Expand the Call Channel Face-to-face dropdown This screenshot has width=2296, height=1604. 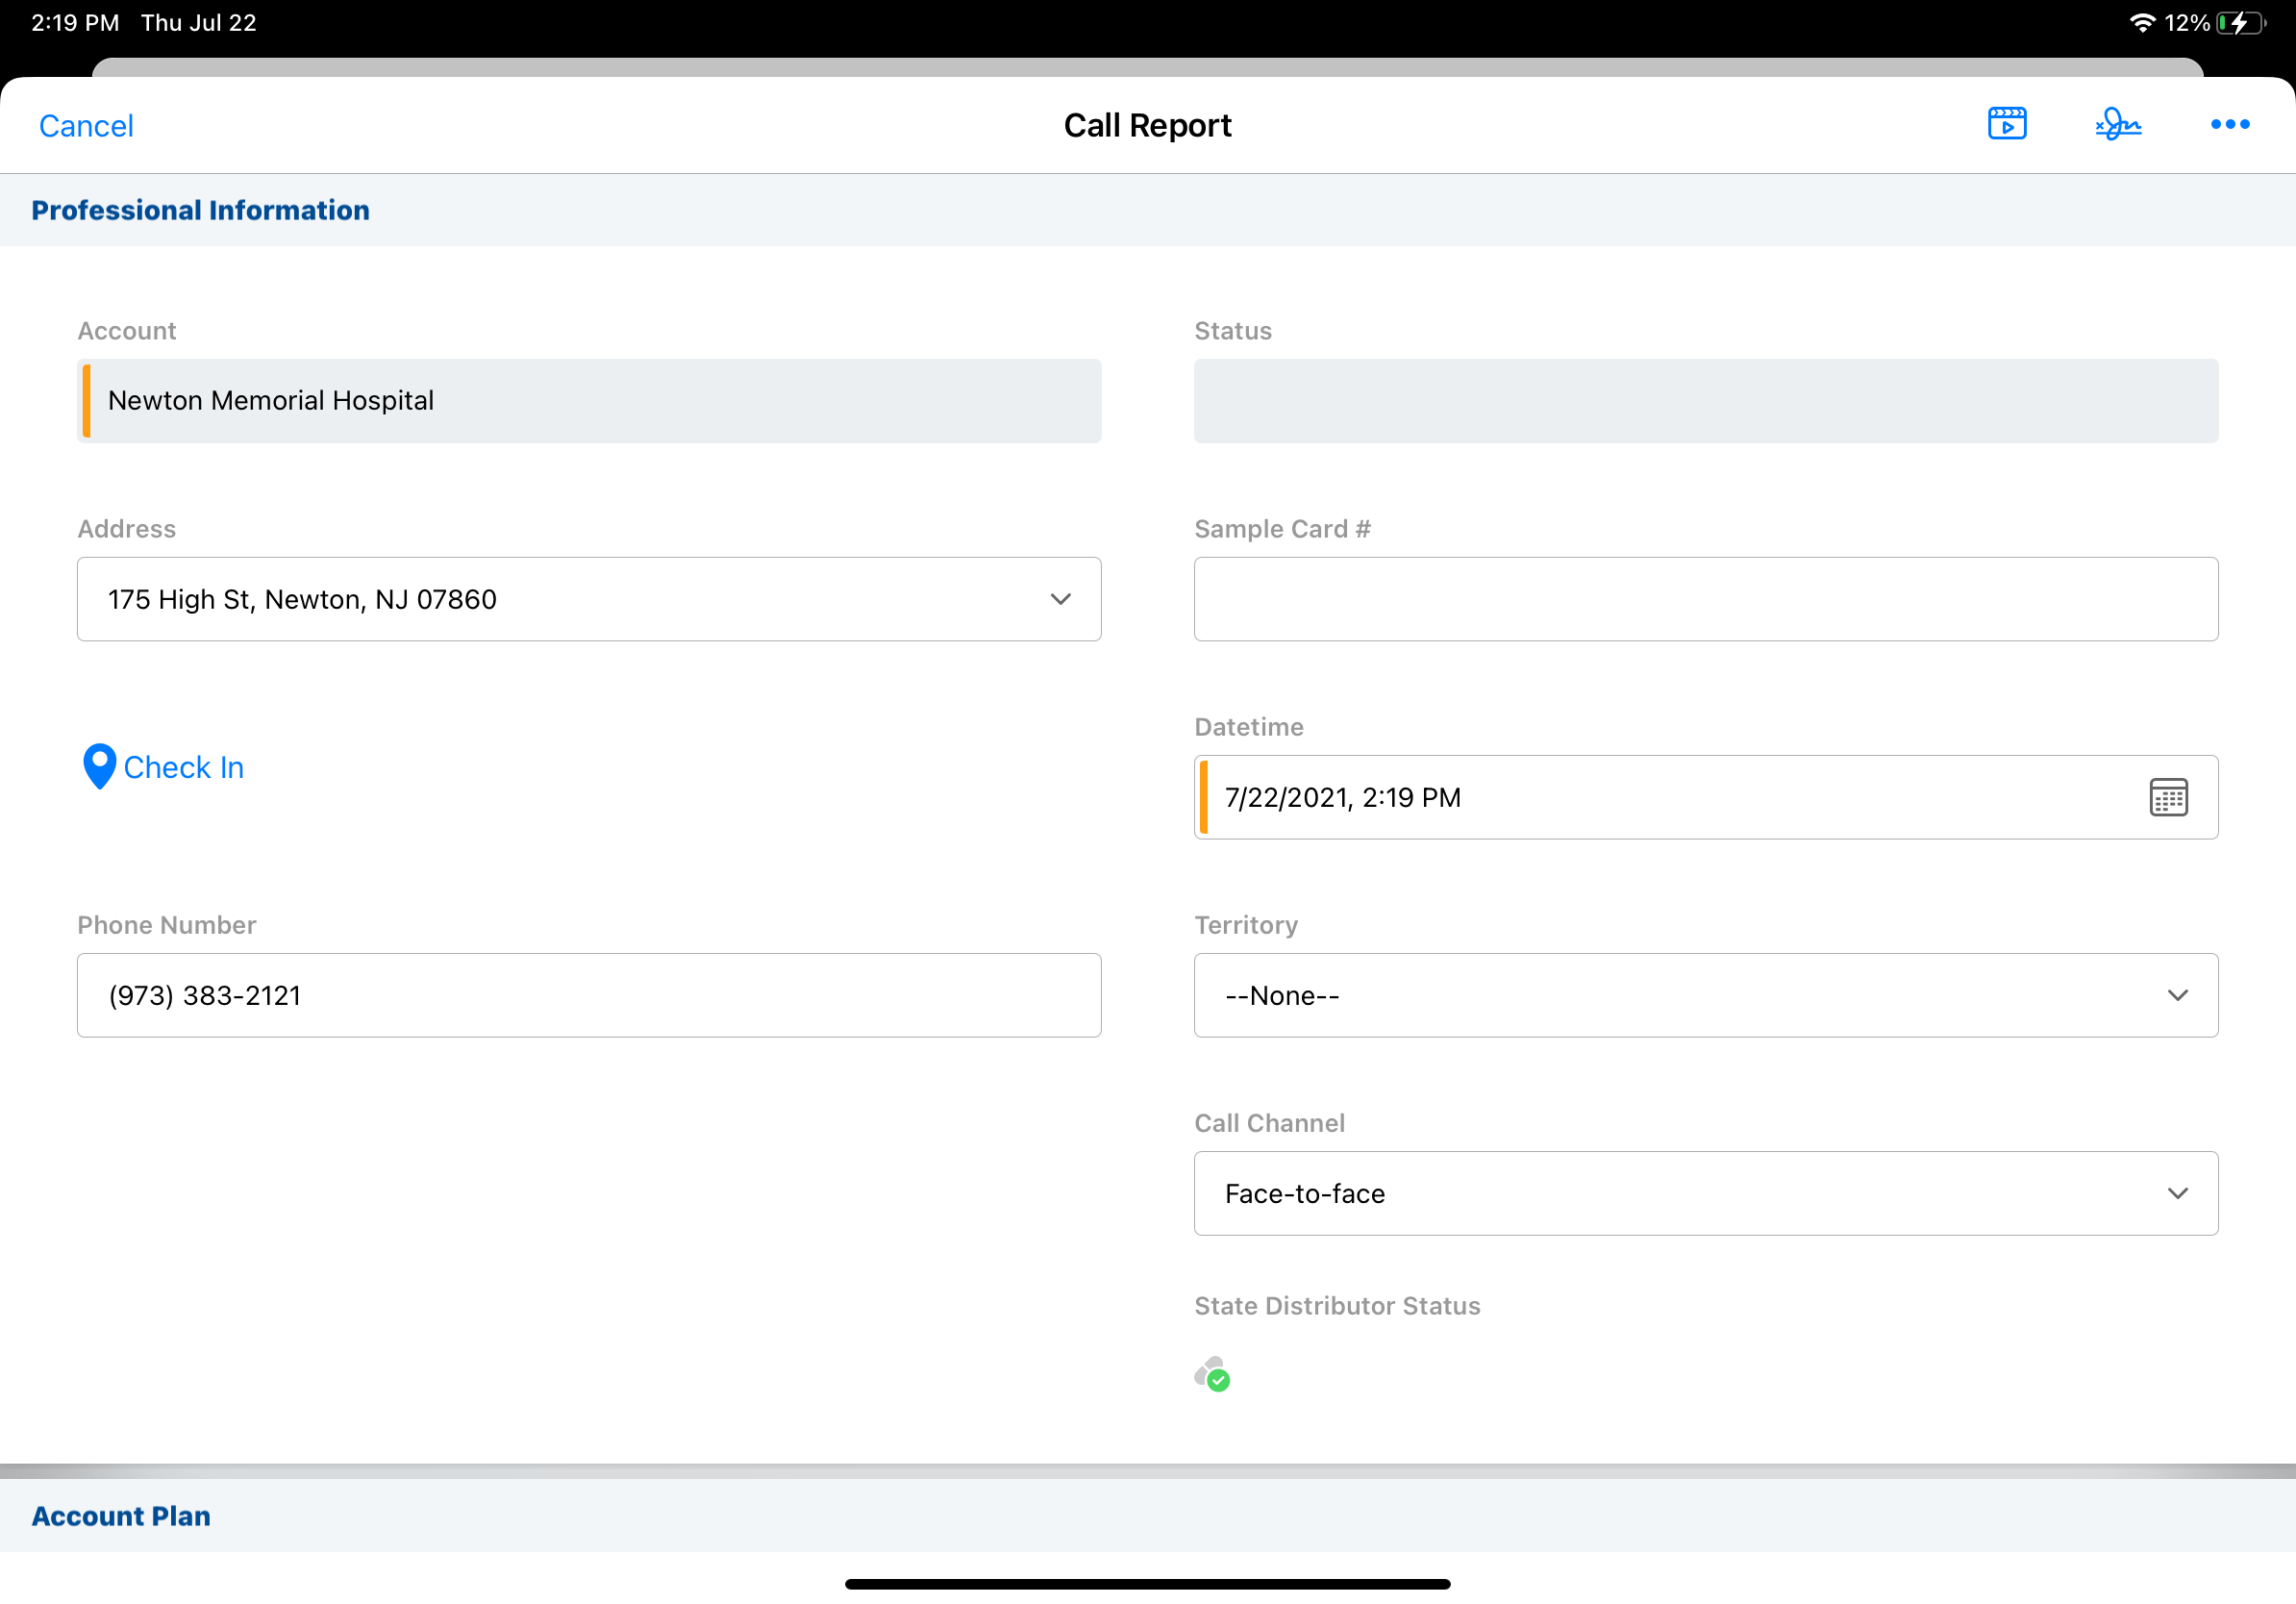[x=2177, y=1193]
